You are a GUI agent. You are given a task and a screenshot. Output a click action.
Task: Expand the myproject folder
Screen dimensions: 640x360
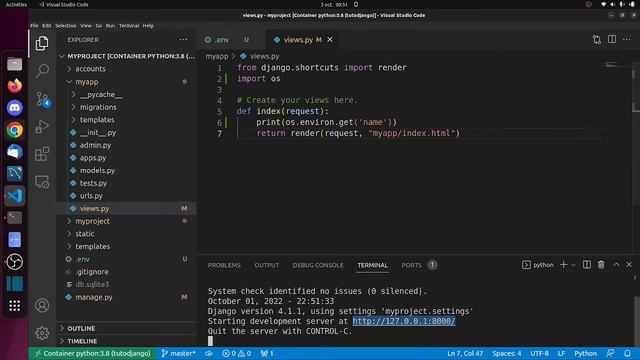click(x=127, y=221)
